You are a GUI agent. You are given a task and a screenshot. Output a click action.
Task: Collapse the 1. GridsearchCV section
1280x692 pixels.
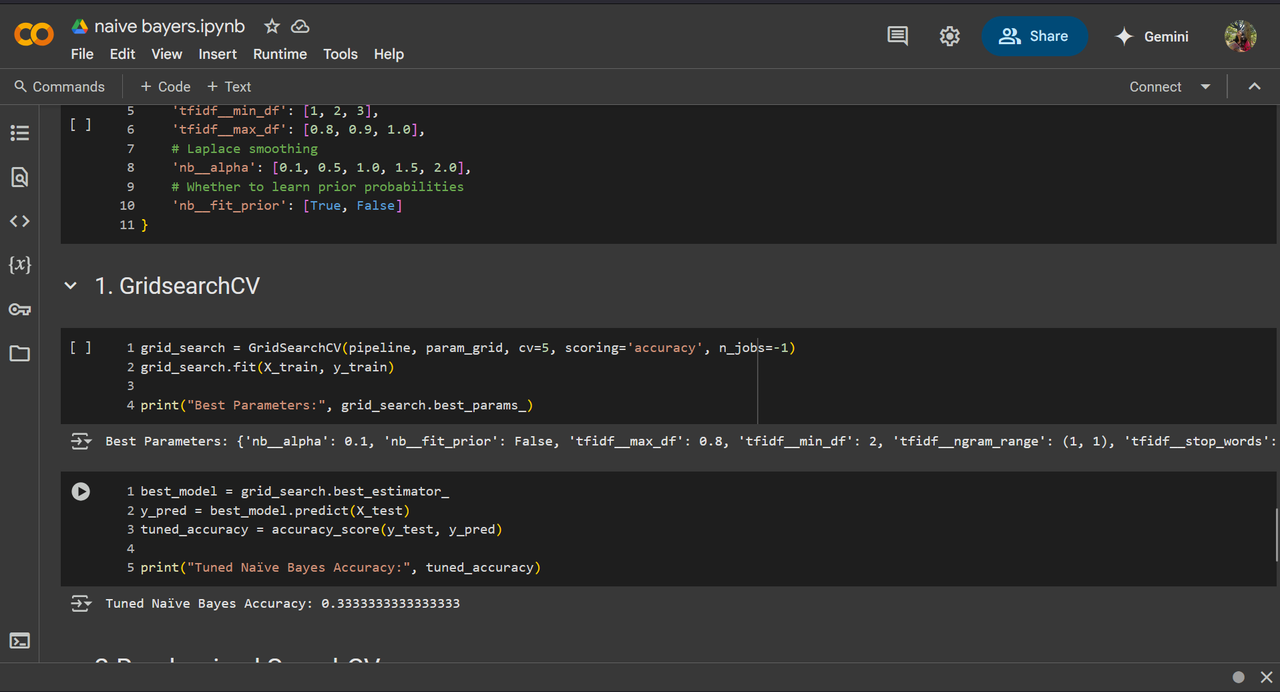71,286
